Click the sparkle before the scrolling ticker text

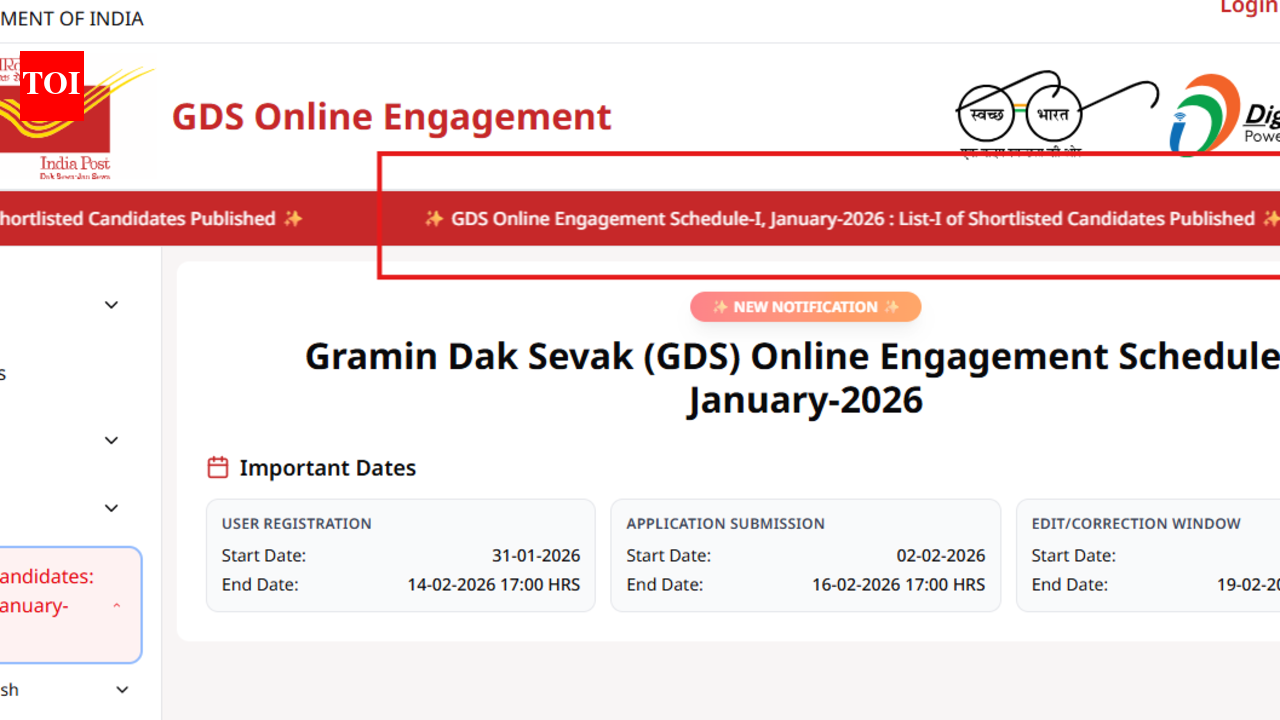(434, 218)
